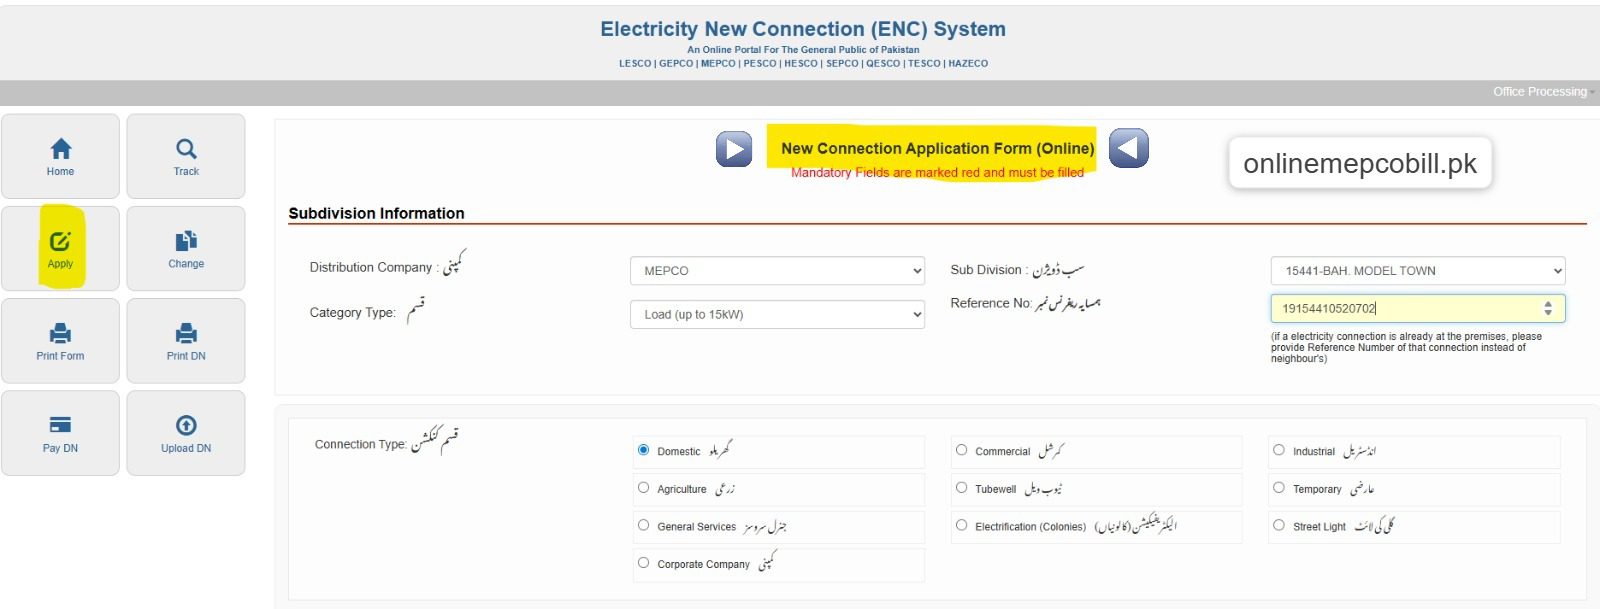Click inside the Reference No input field
Viewport: 1600px width, 609px height.
(x=1400, y=308)
